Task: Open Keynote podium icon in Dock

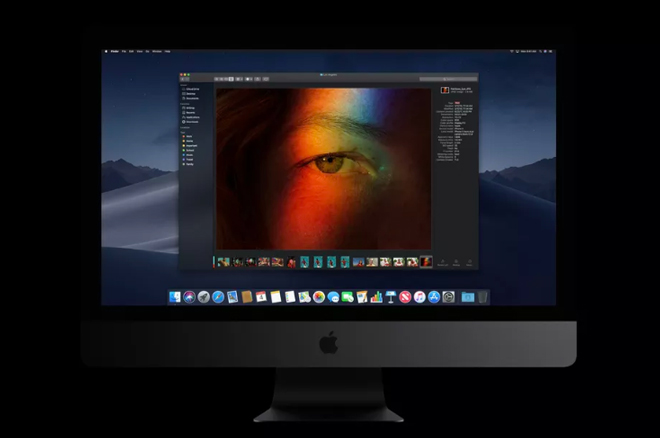Action: [x=391, y=297]
